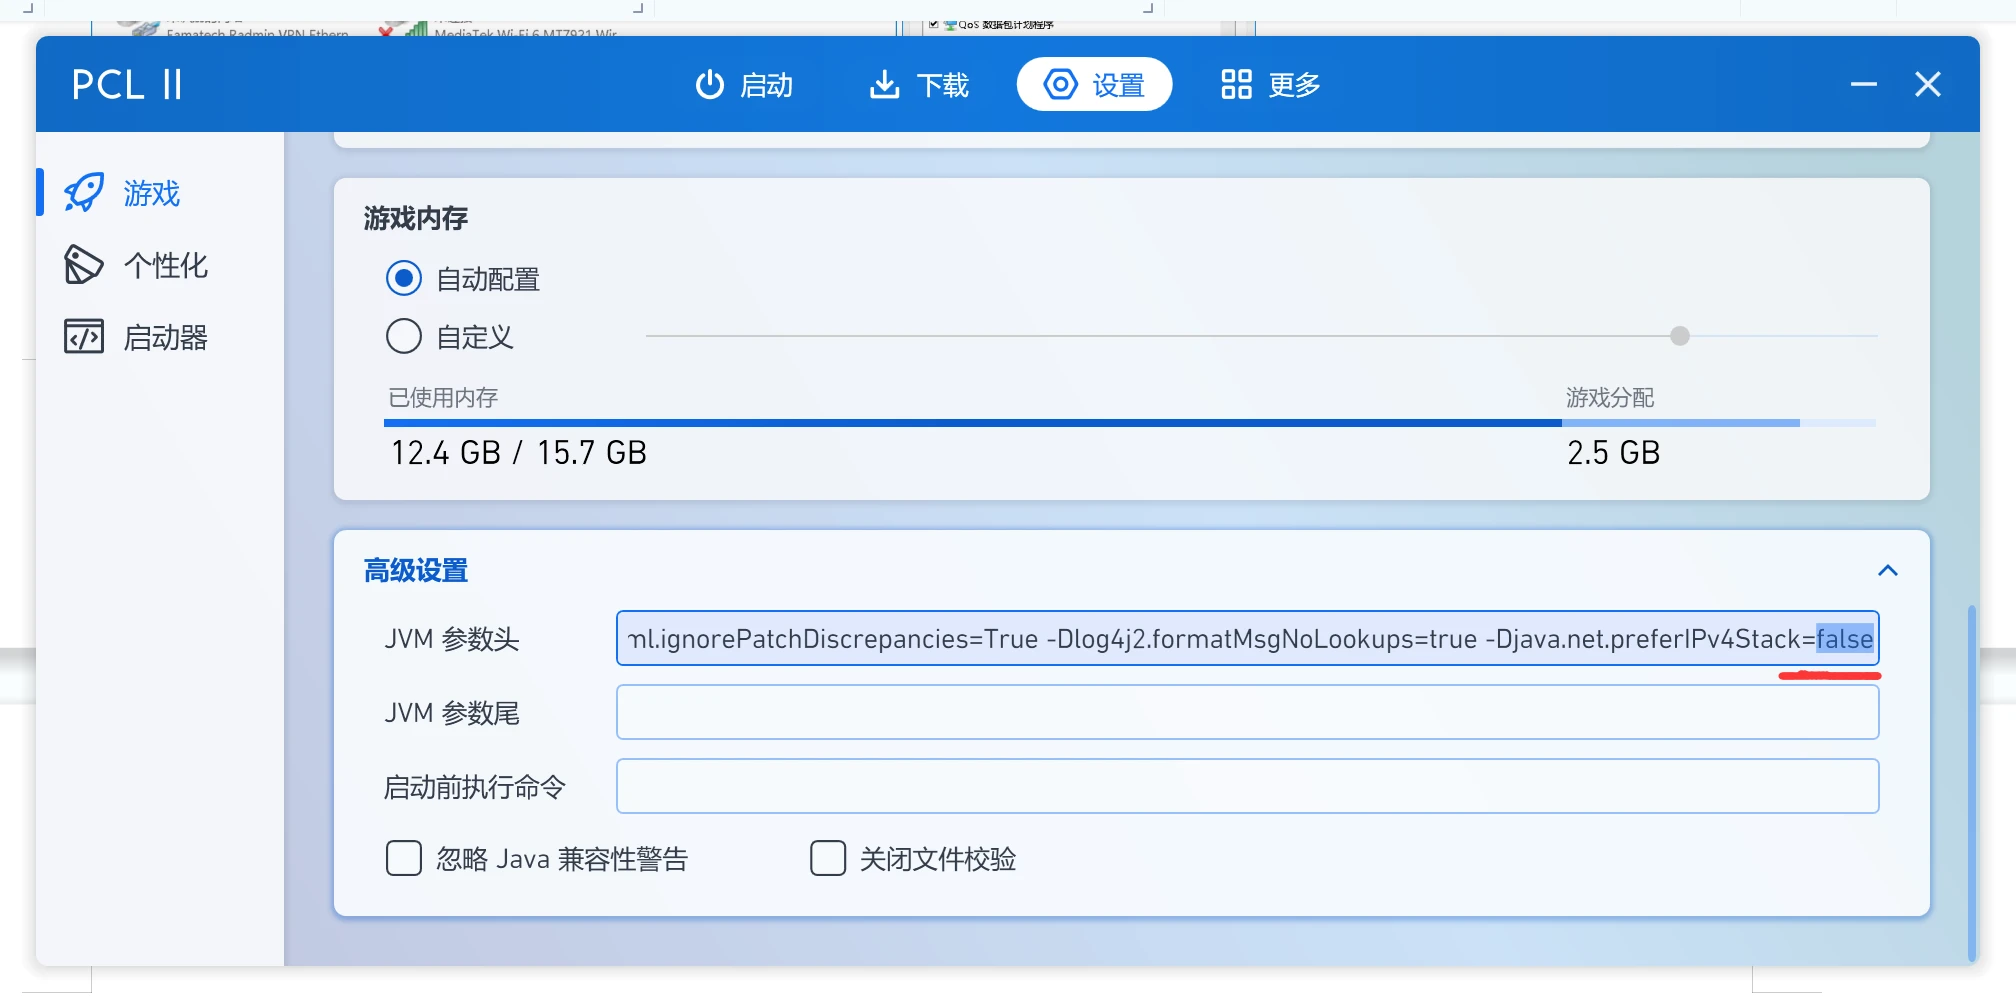Switch to the 下载 download tab
Image resolution: width=2016 pixels, height=1002 pixels.
[919, 85]
